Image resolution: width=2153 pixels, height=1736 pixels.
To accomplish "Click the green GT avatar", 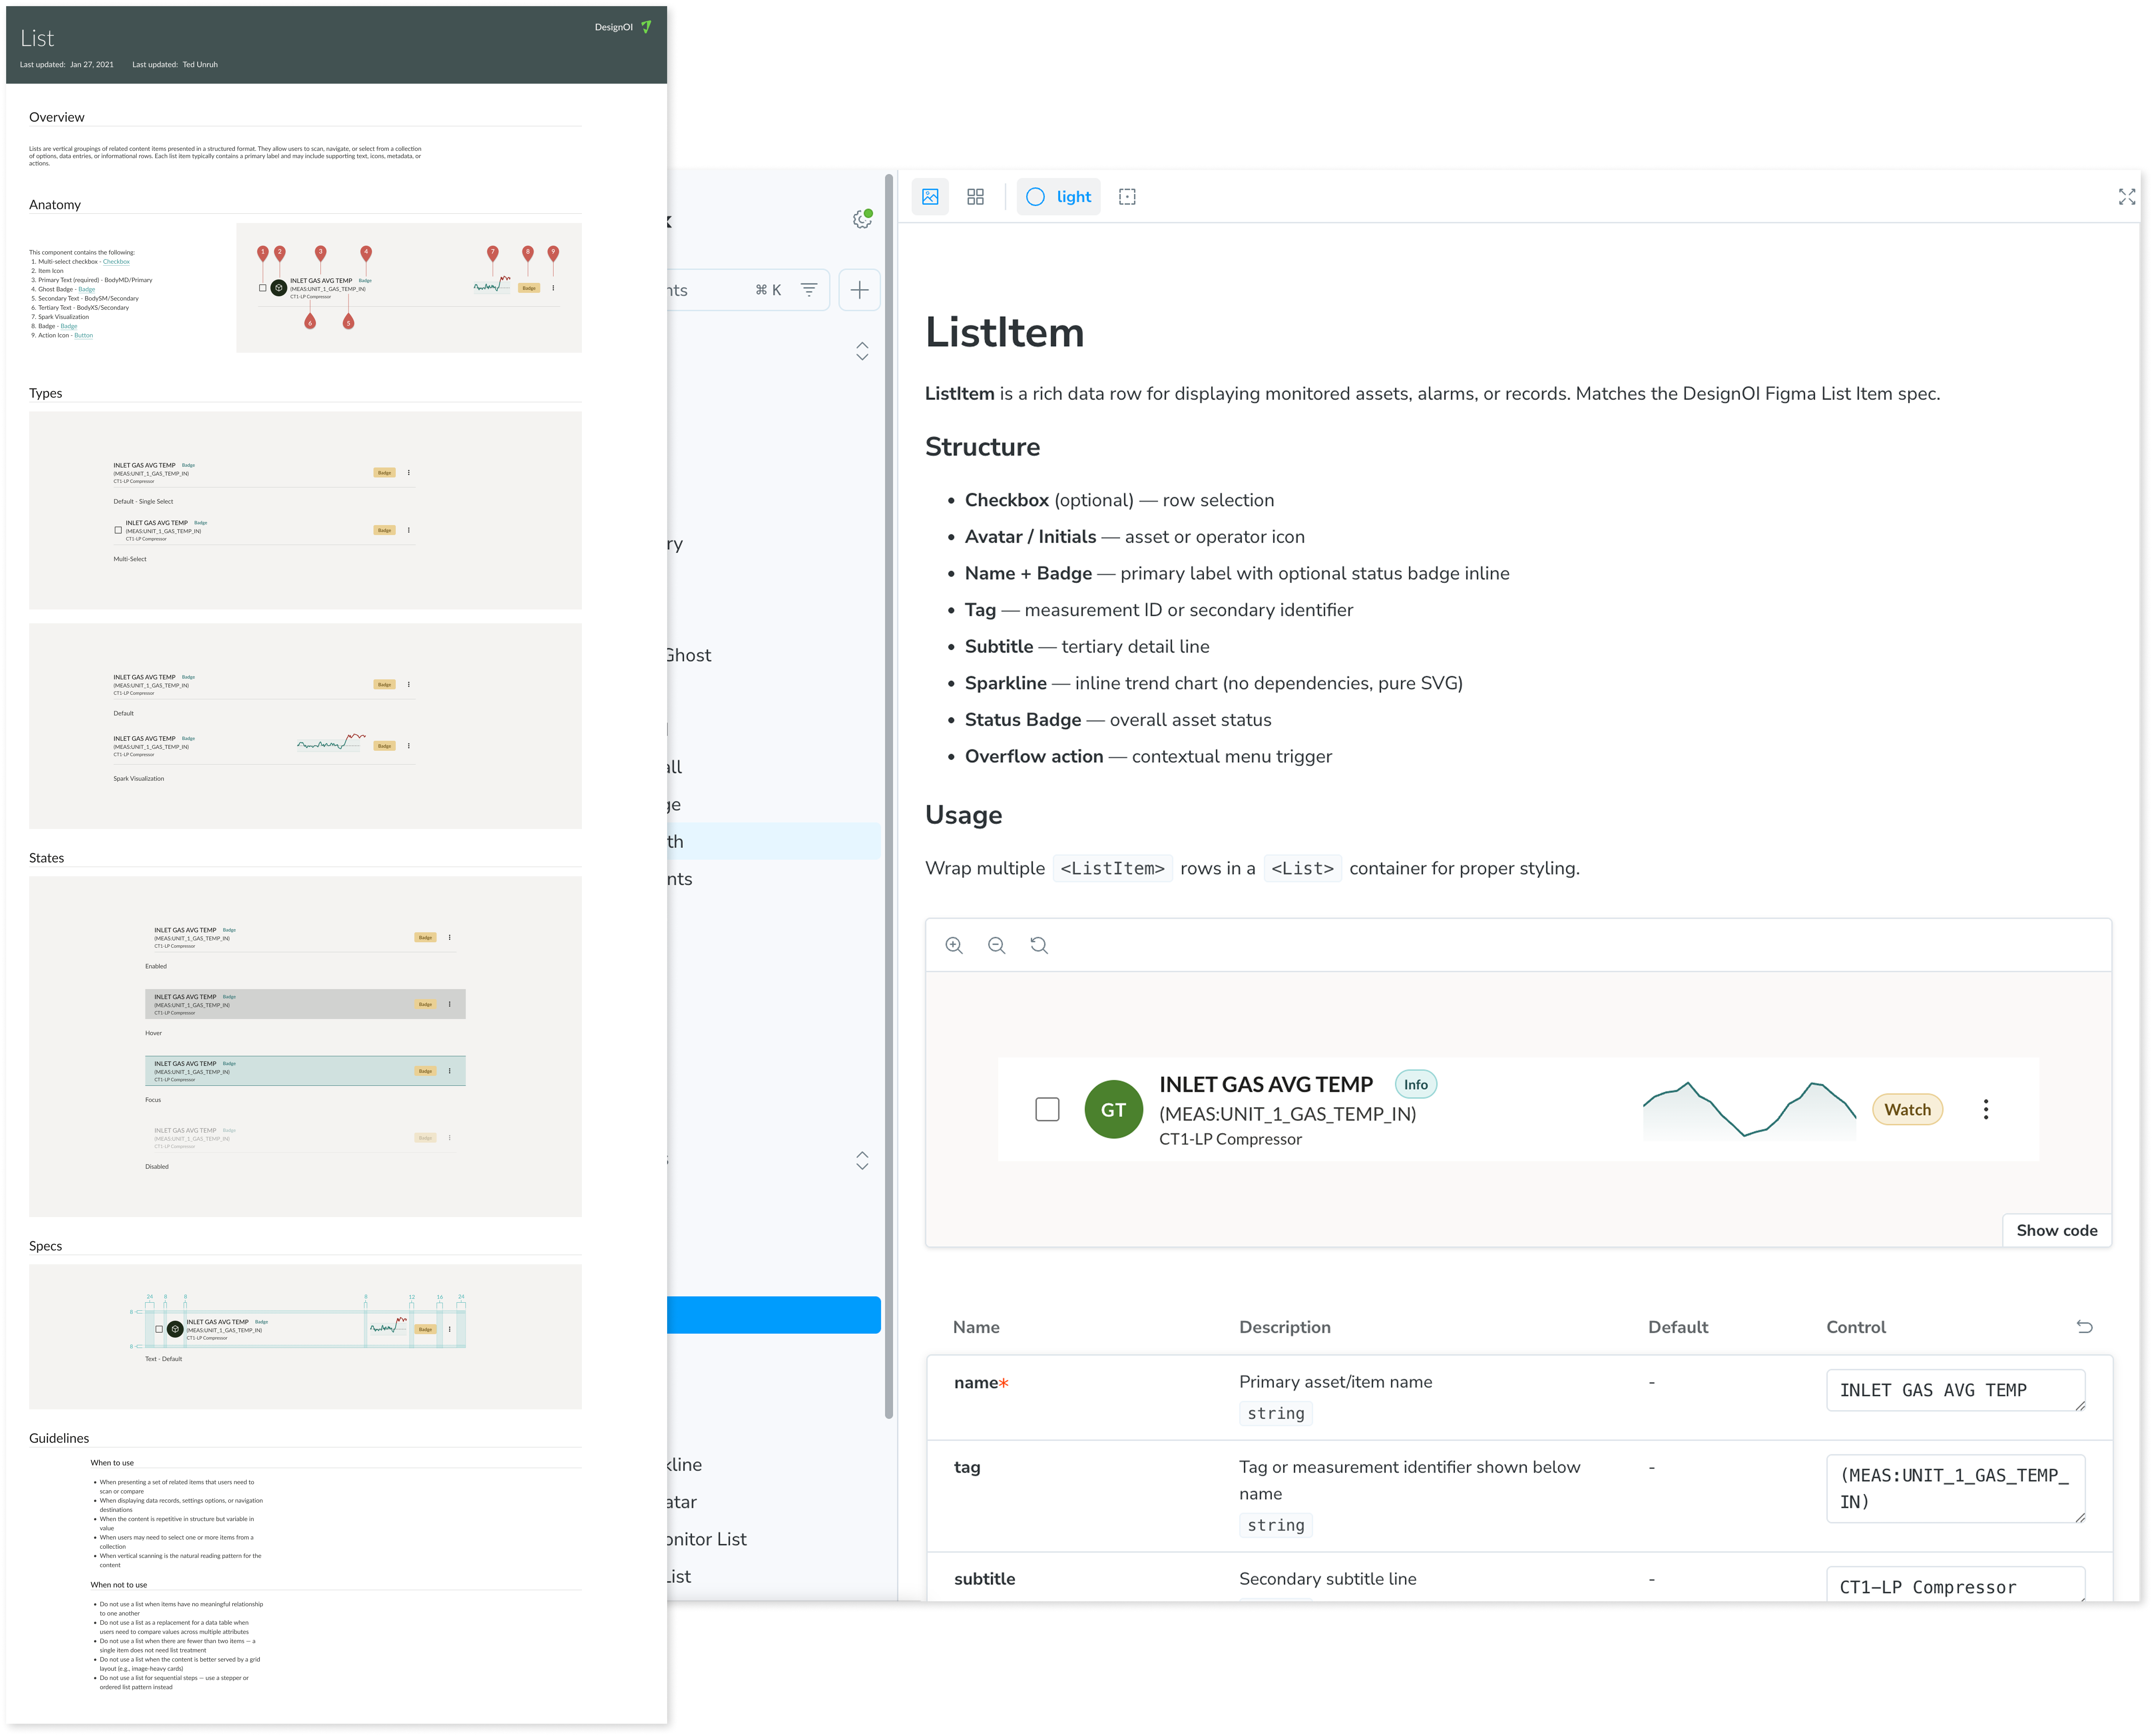I will point(1113,1109).
